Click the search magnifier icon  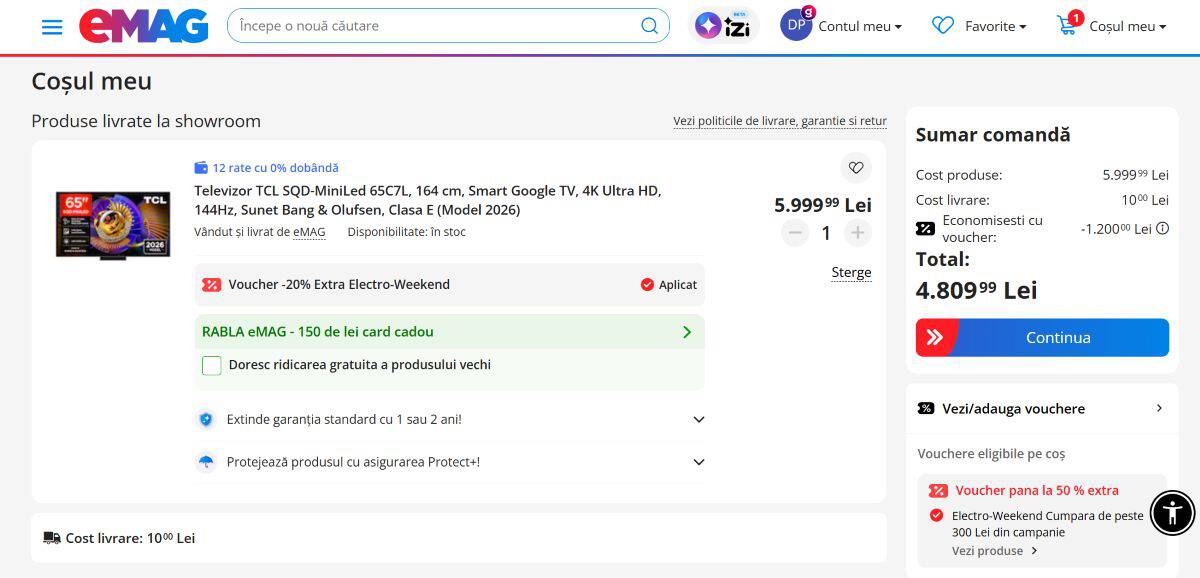pyautogui.click(x=650, y=26)
